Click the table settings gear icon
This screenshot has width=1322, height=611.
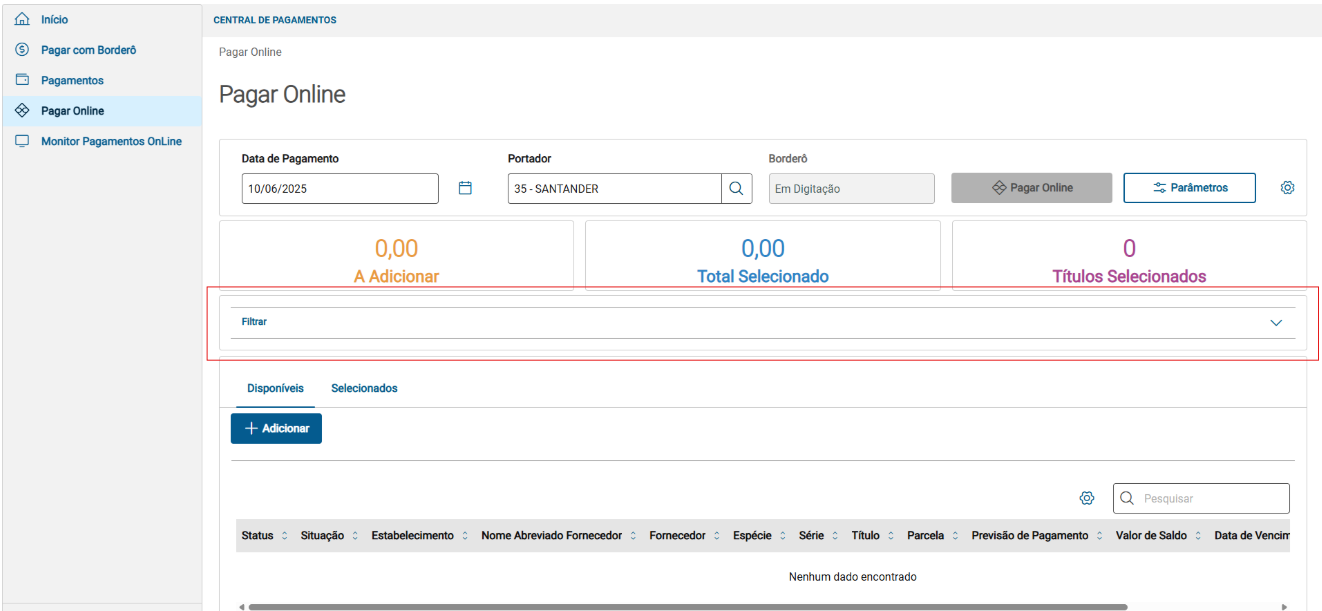click(x=1087, y=498)
